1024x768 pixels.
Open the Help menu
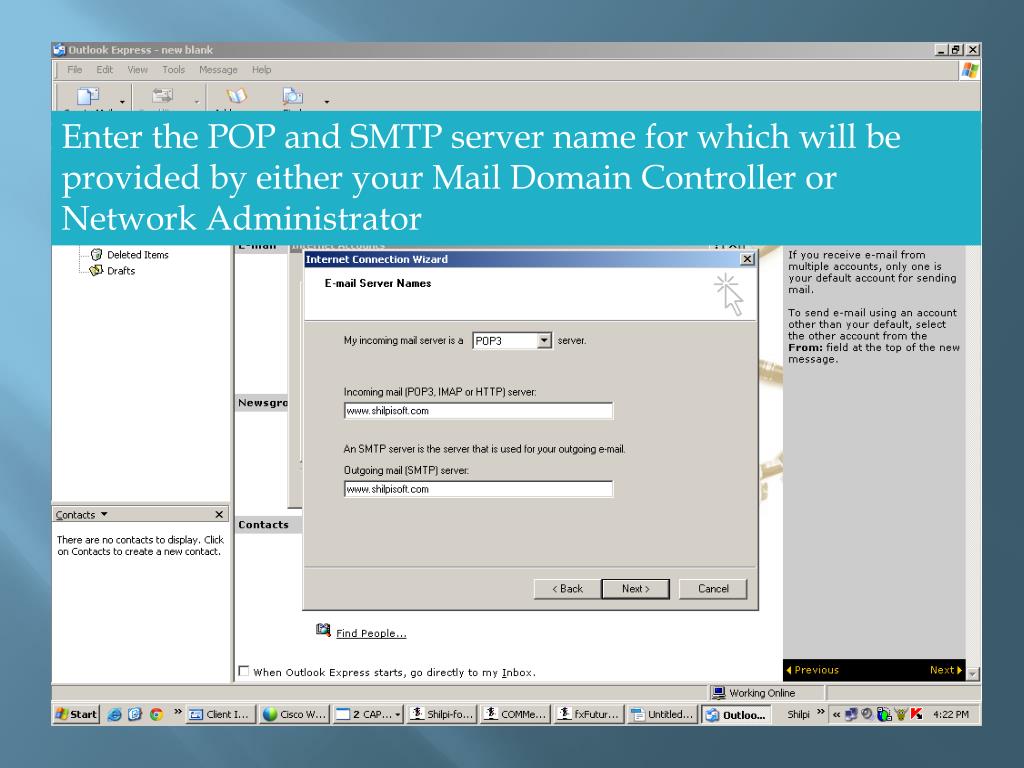click(261, 69)
